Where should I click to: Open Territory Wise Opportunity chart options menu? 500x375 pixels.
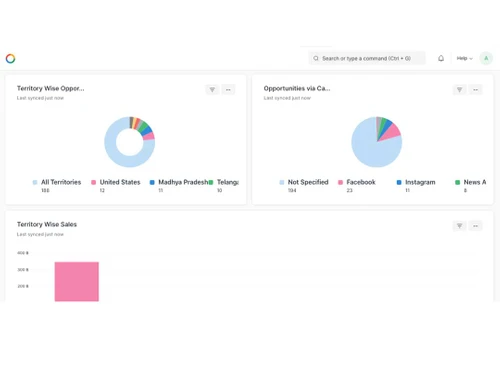coord(228,90)
